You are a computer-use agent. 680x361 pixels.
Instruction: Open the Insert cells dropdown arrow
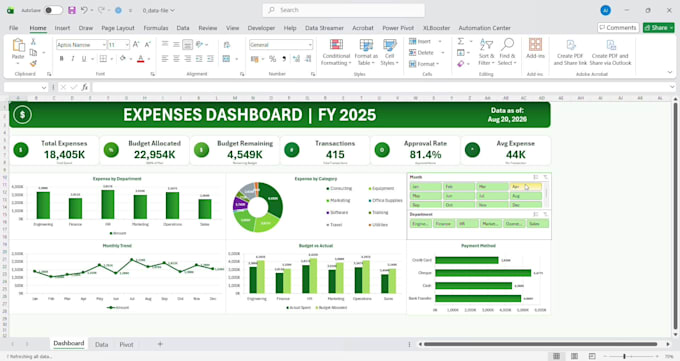[440, 41]
